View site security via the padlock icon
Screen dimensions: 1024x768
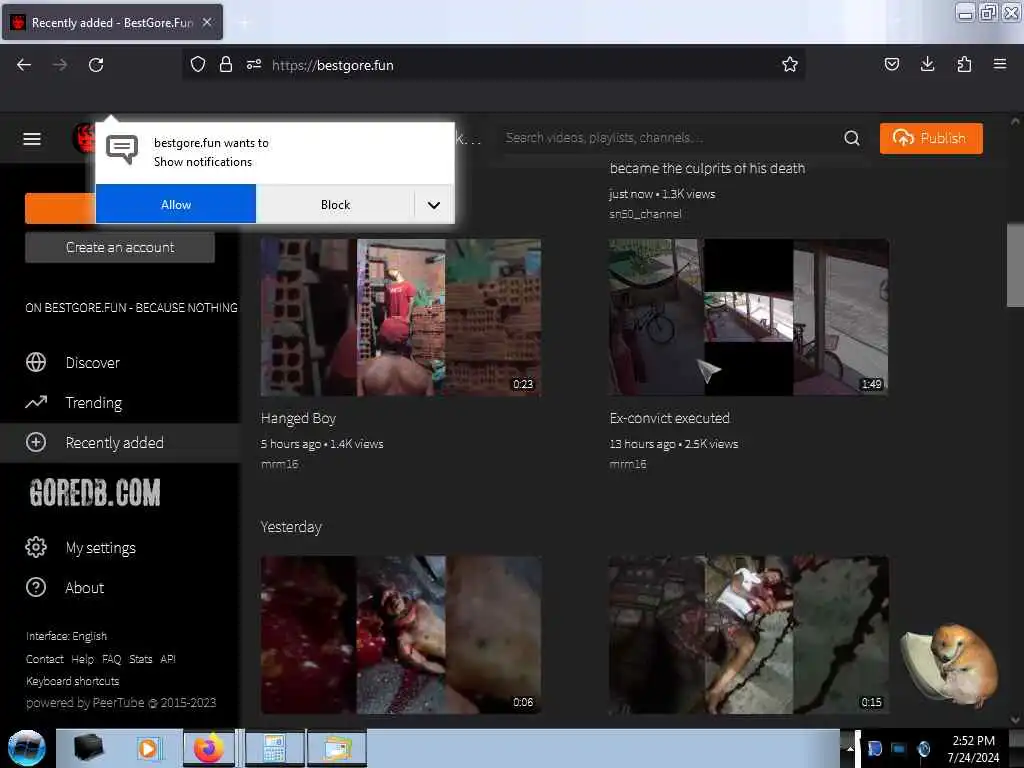pyautogui.click(x=226, y=65)
